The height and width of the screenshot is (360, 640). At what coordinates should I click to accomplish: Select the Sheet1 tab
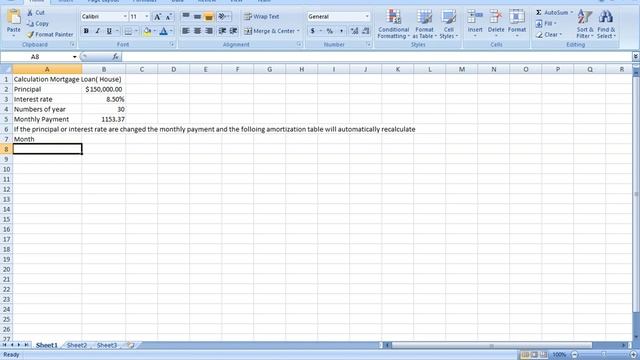click(x=47, y=345)
